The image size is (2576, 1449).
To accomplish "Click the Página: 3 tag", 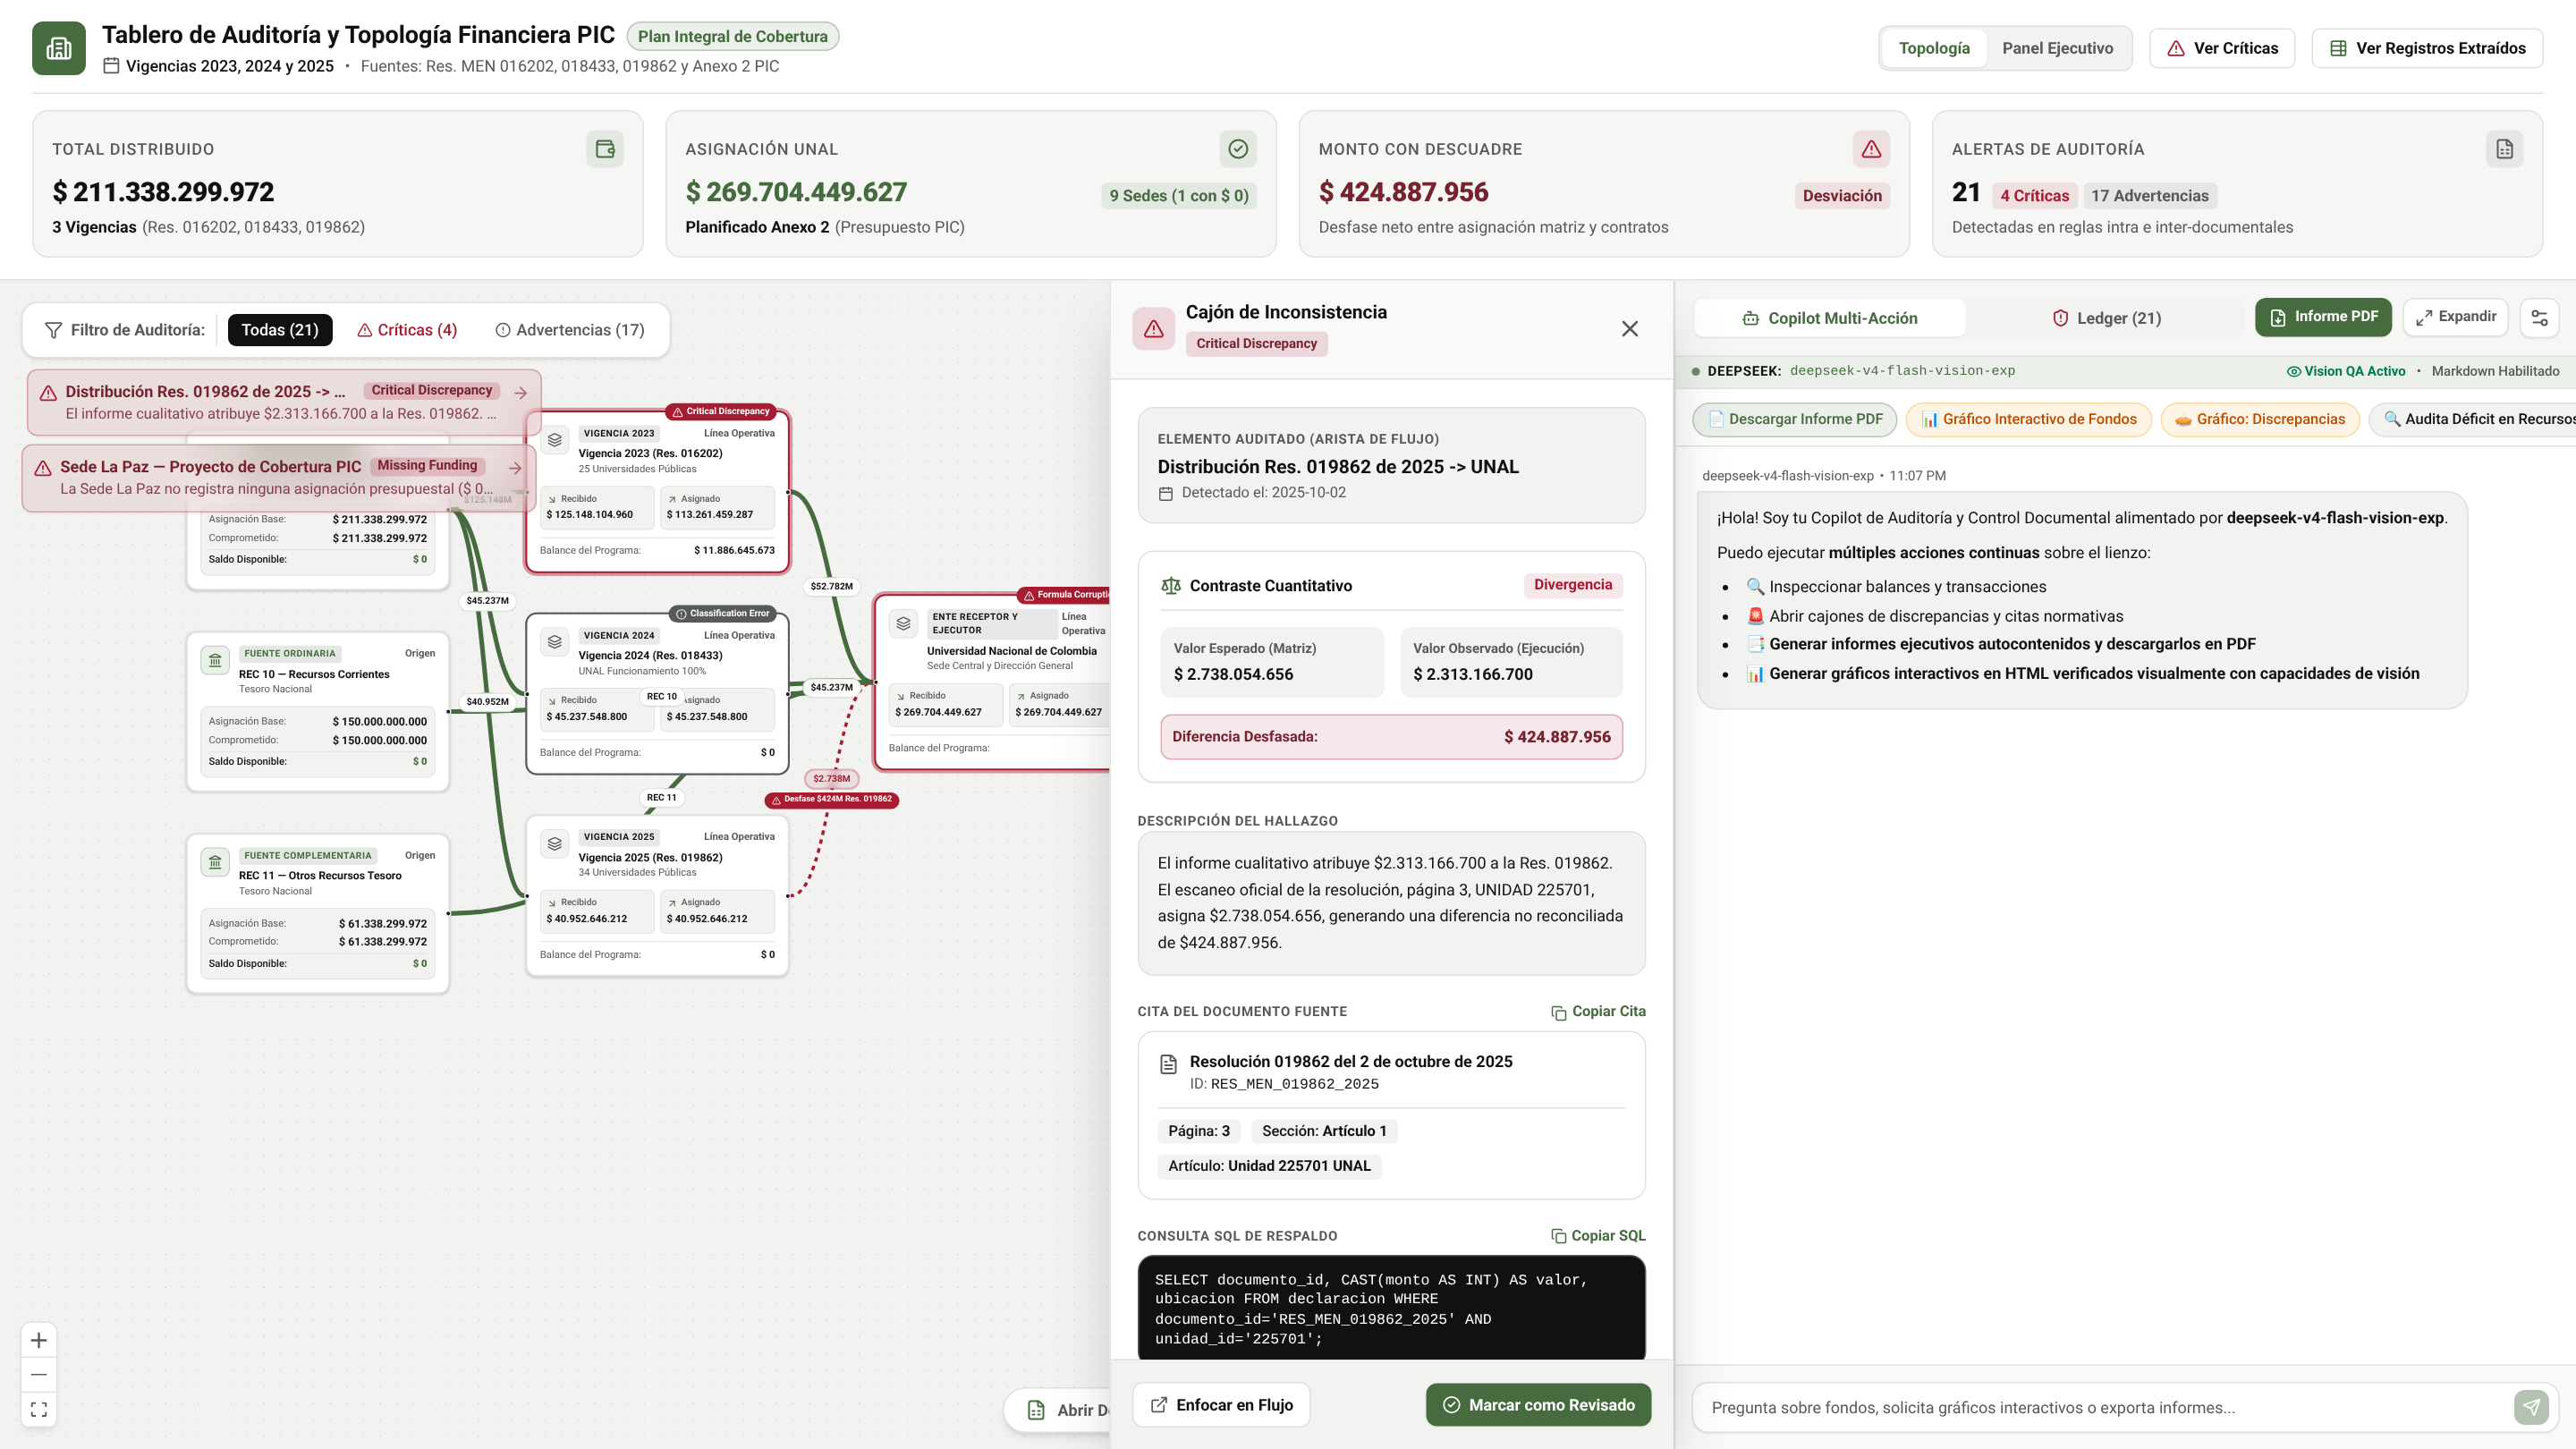I will (1199, 1131).
